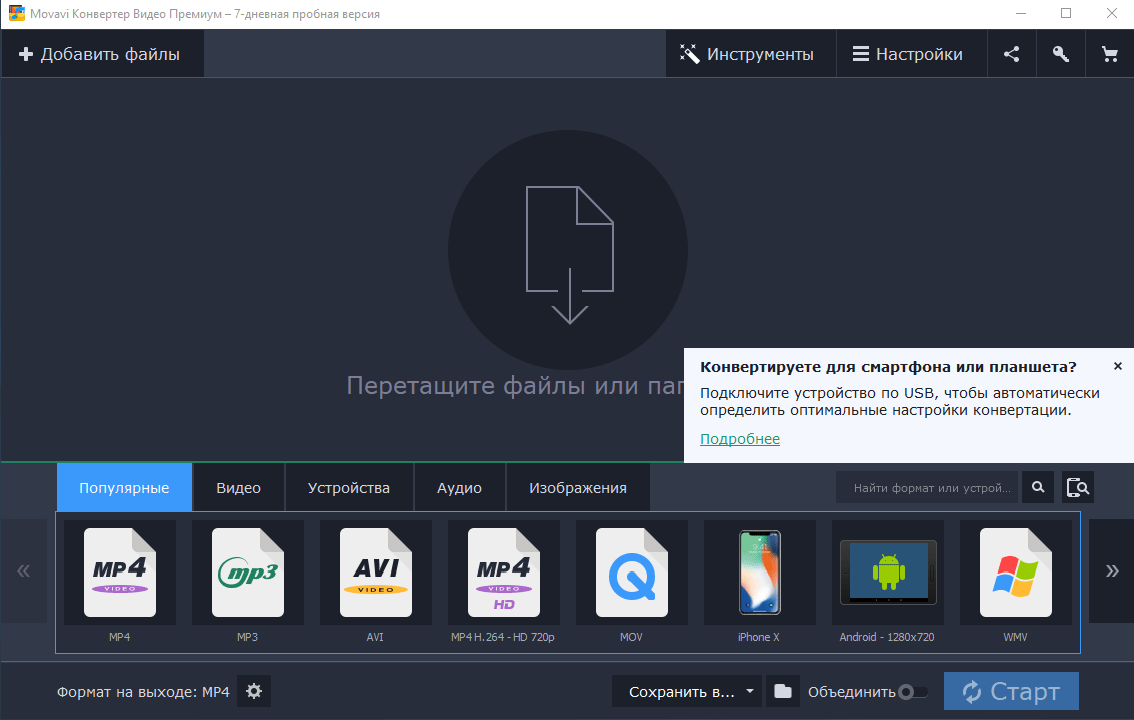Click the activation key icon
The image size is (1134, 720).
tap(1060, 54)
